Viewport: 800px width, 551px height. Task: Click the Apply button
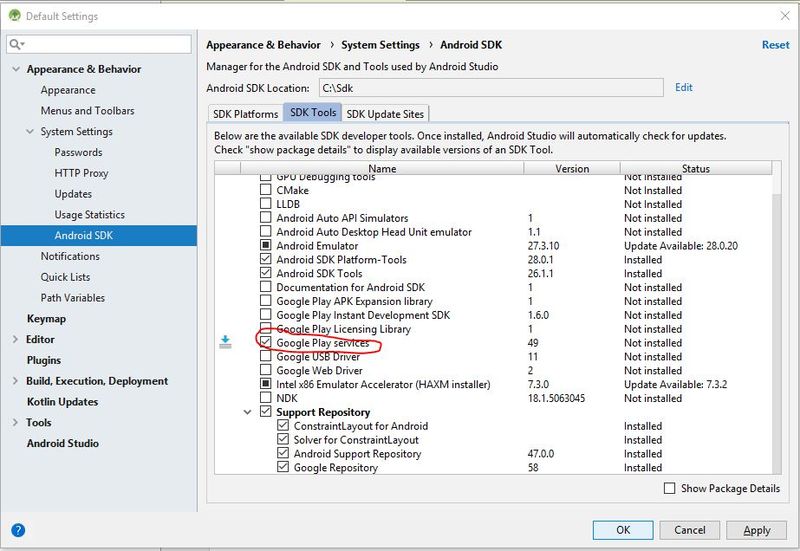(x=757, y=530)
